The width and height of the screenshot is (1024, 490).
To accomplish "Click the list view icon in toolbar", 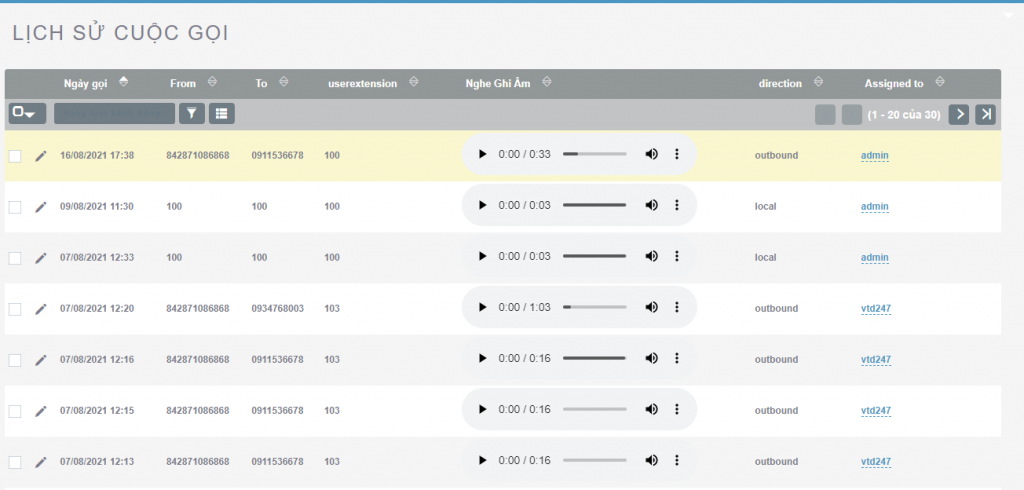I will [221, 114].
